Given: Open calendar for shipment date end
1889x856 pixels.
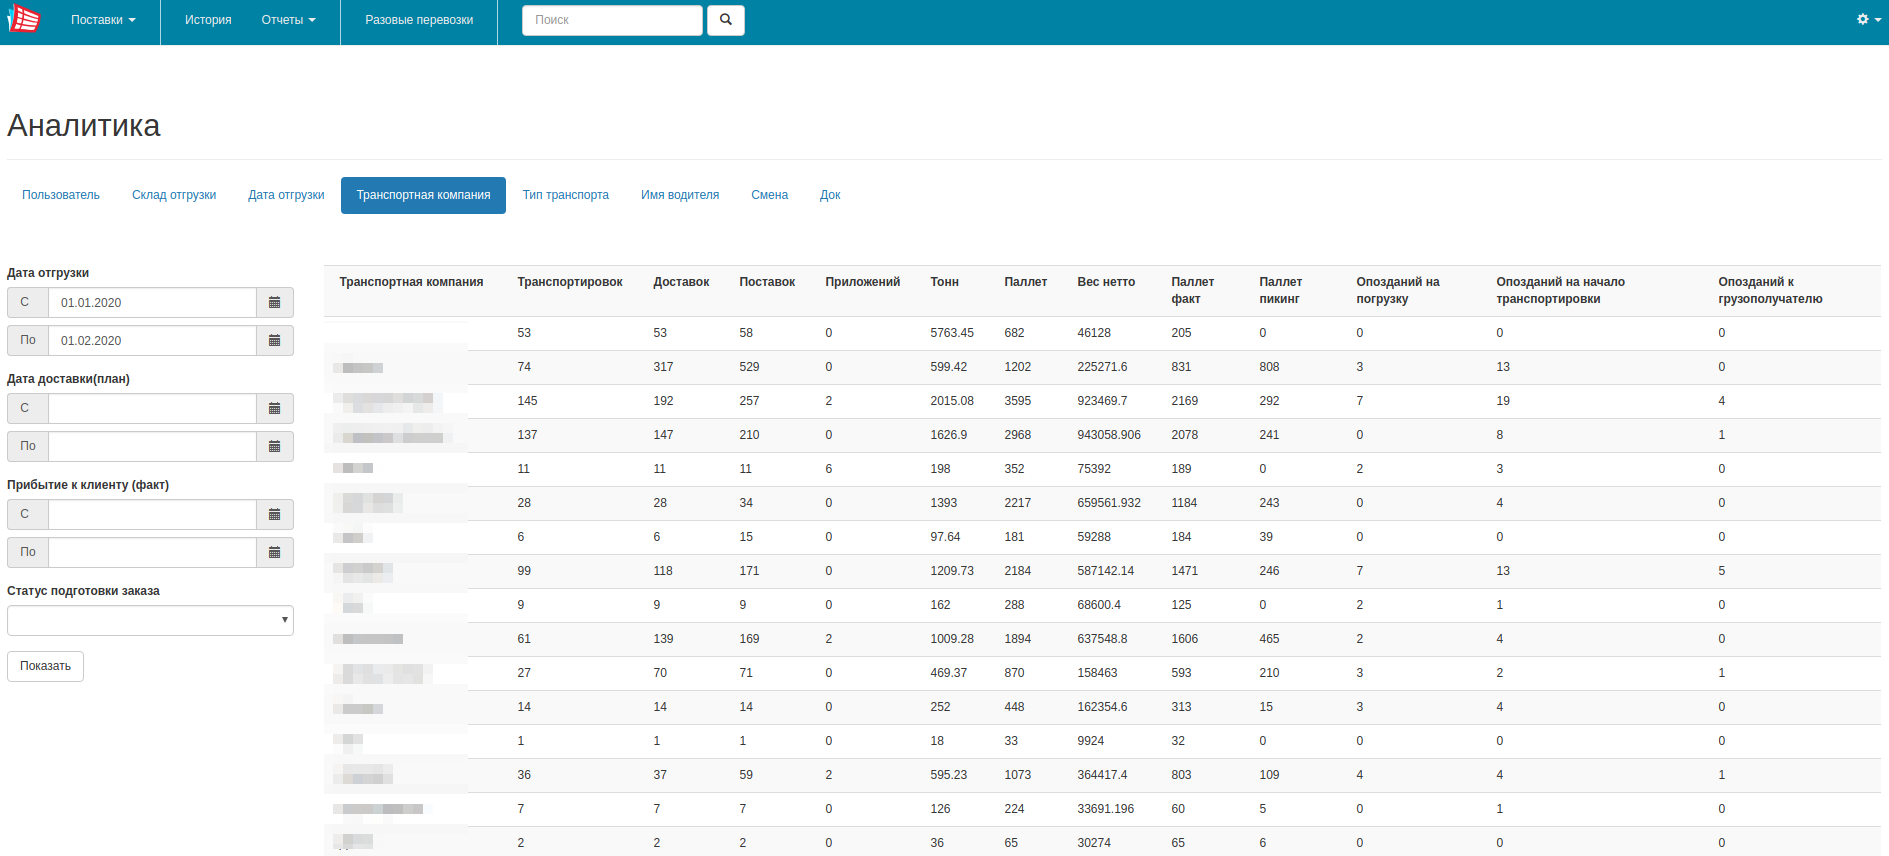Looking at the screenshot, I should coord(275,341).
